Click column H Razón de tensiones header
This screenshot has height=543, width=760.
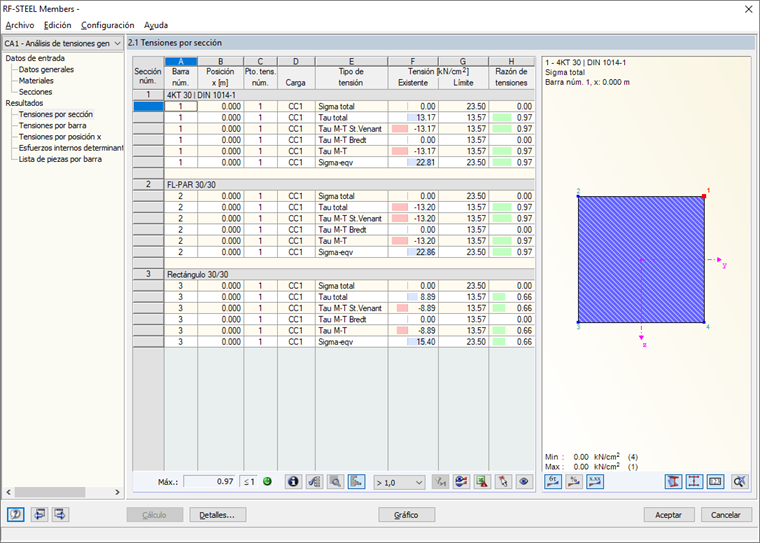pyautogui.click(x=511, y=73)
